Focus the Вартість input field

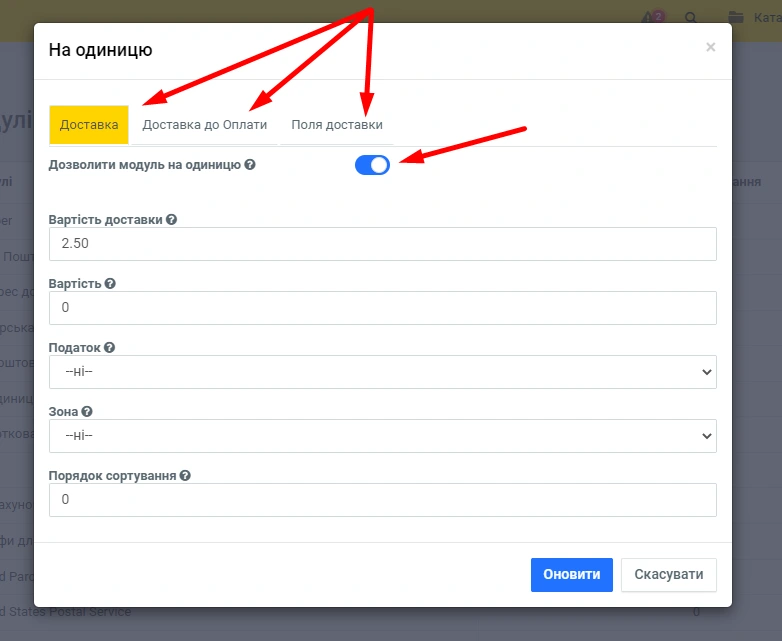point(382,308)
